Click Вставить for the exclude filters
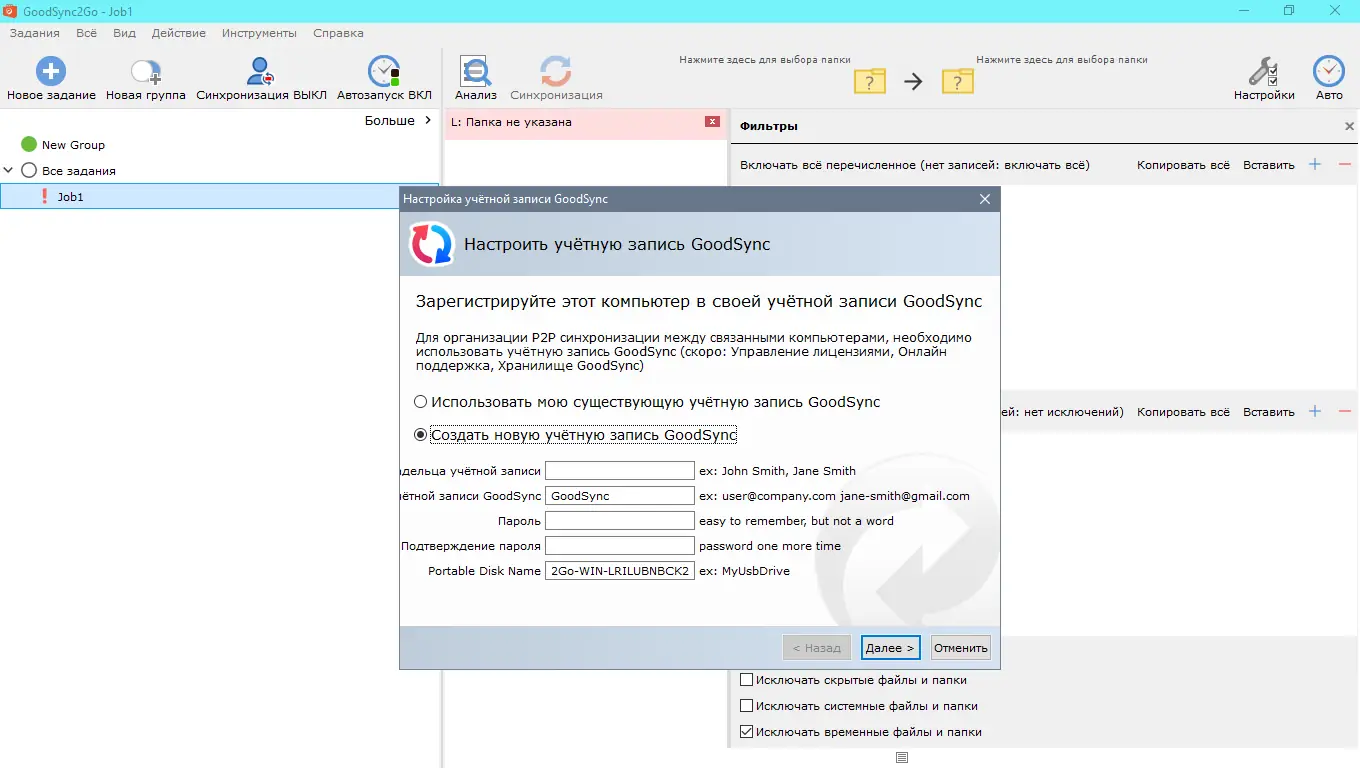The height and width of the screenshot is (768, 1360). point(1269,412)
